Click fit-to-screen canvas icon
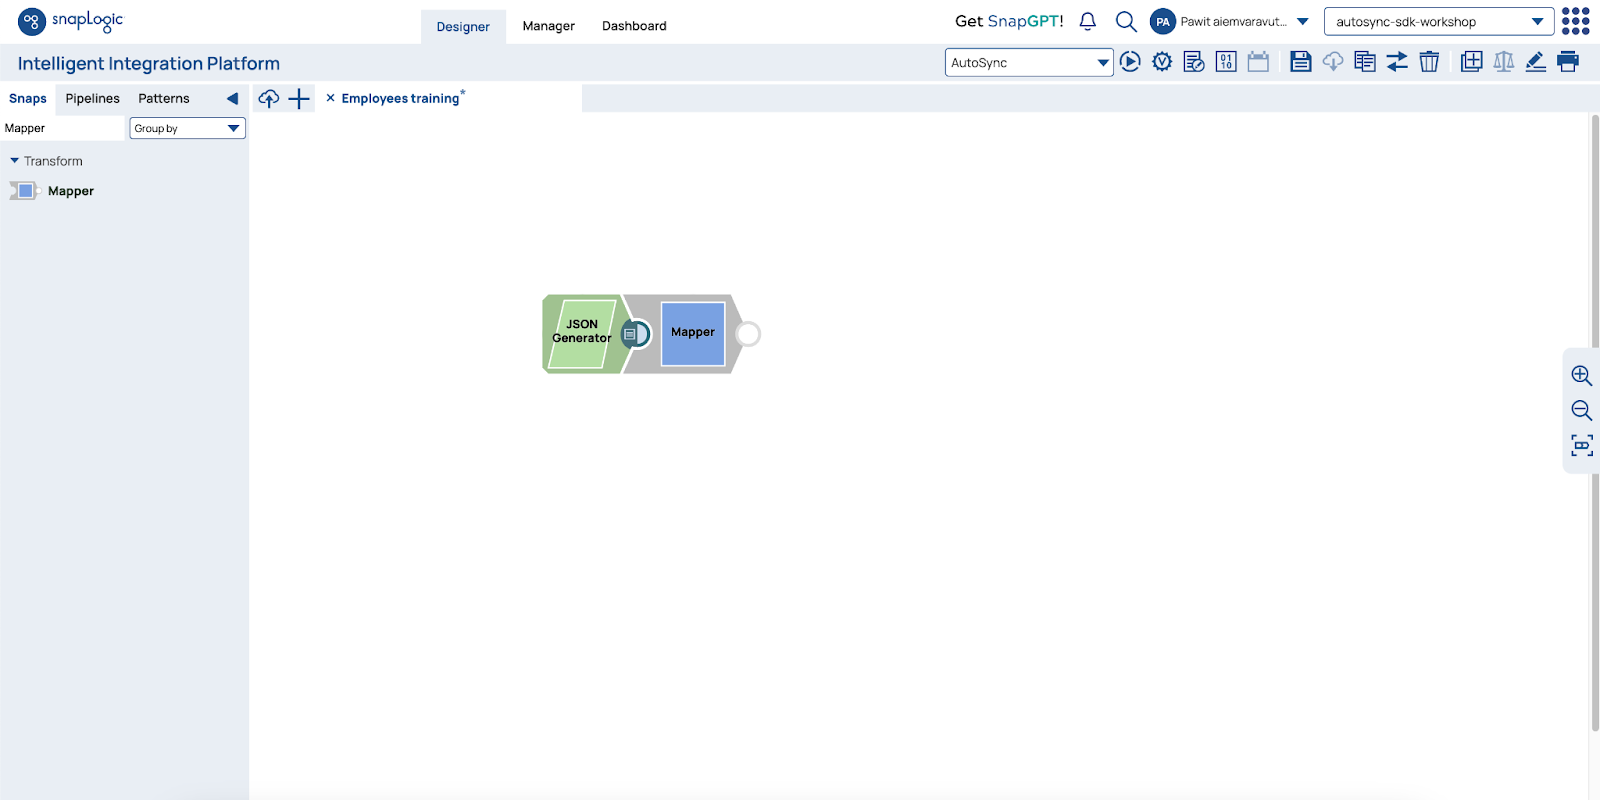Image resolution: width=1600 pixels, height=800 pixels. [1581, 445]
